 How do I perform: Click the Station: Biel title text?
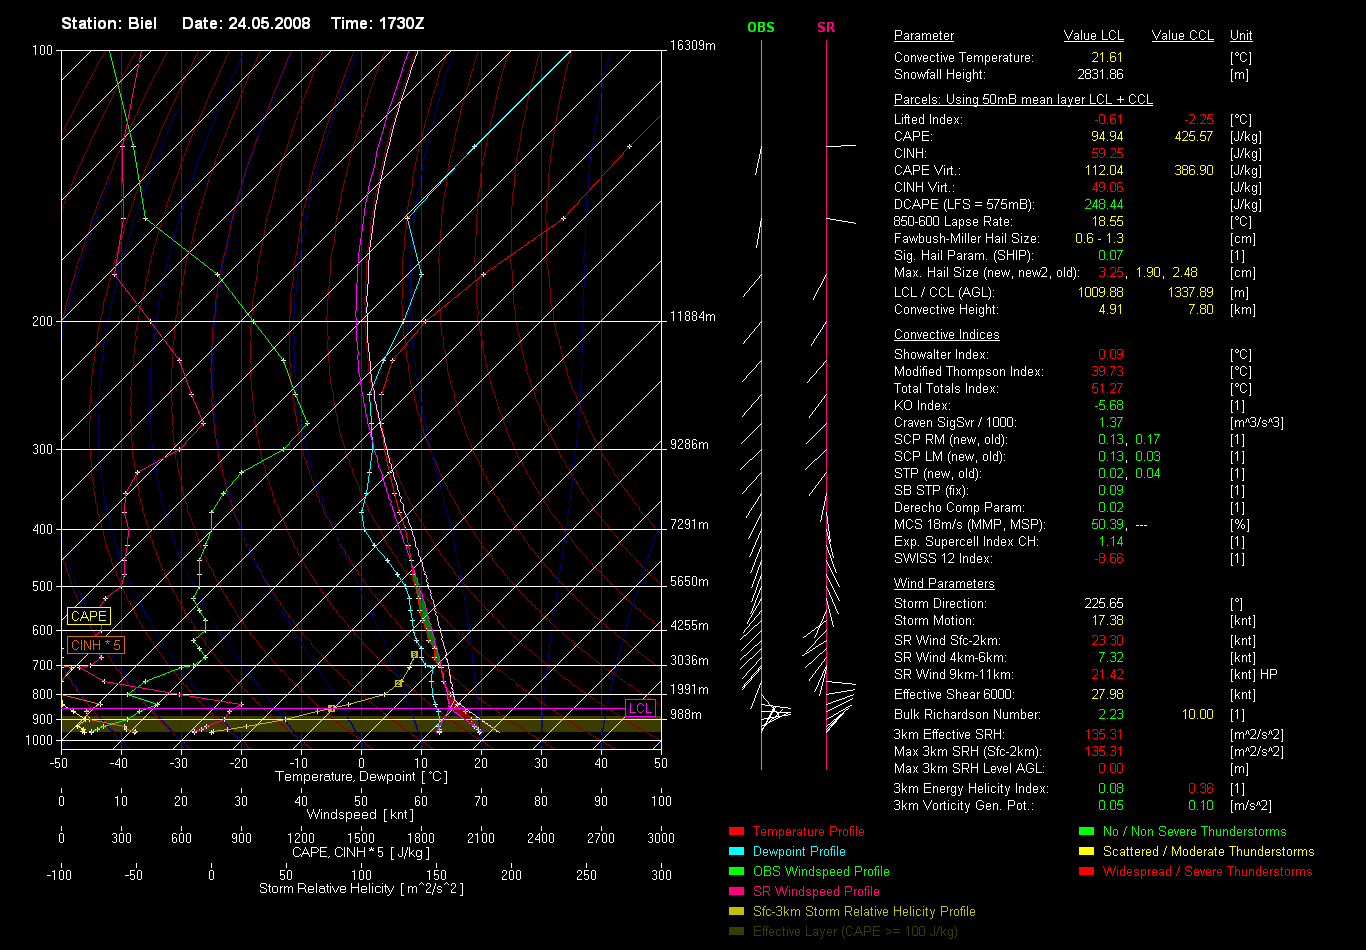(109, 23)
